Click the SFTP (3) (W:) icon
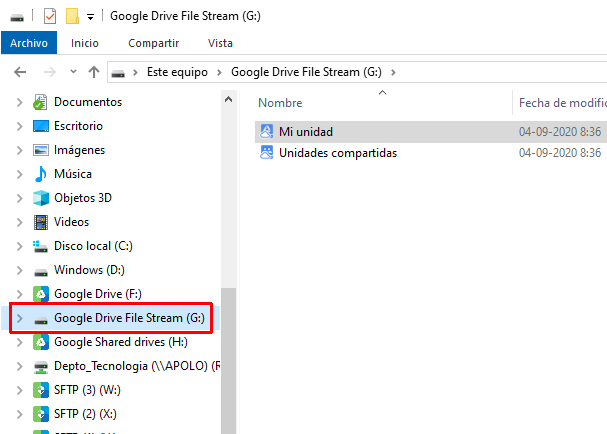This screenshot has height=434, width=607. click(x=41, y=390)
